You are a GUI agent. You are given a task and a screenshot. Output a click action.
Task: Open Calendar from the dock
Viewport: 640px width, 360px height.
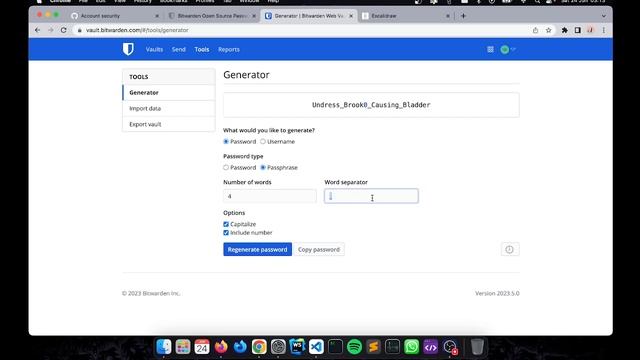coord(202,347)
